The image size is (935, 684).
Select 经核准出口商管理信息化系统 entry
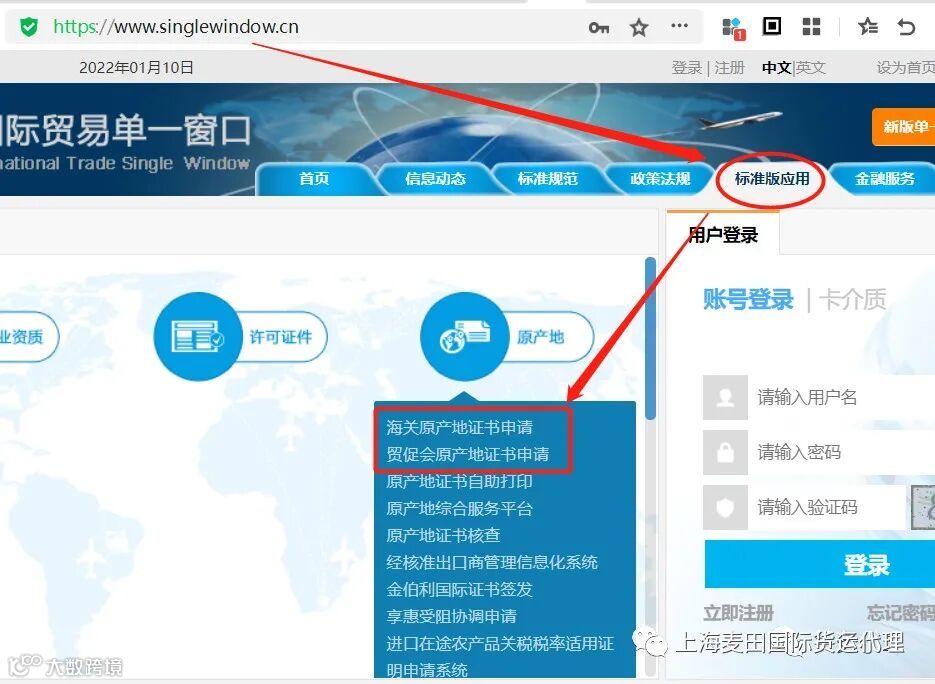(492, 562)
